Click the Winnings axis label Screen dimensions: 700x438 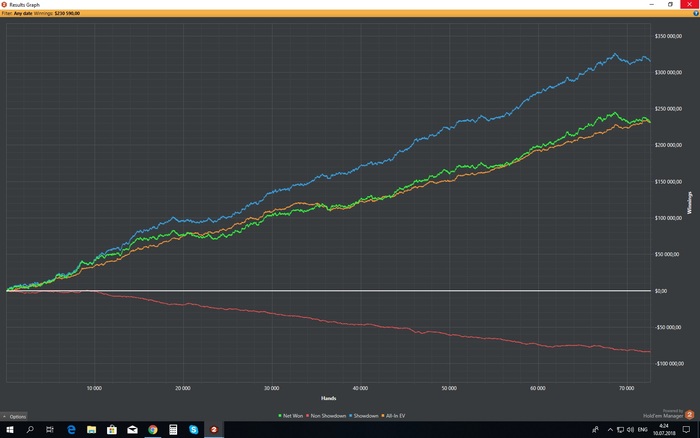click(690, 203)
